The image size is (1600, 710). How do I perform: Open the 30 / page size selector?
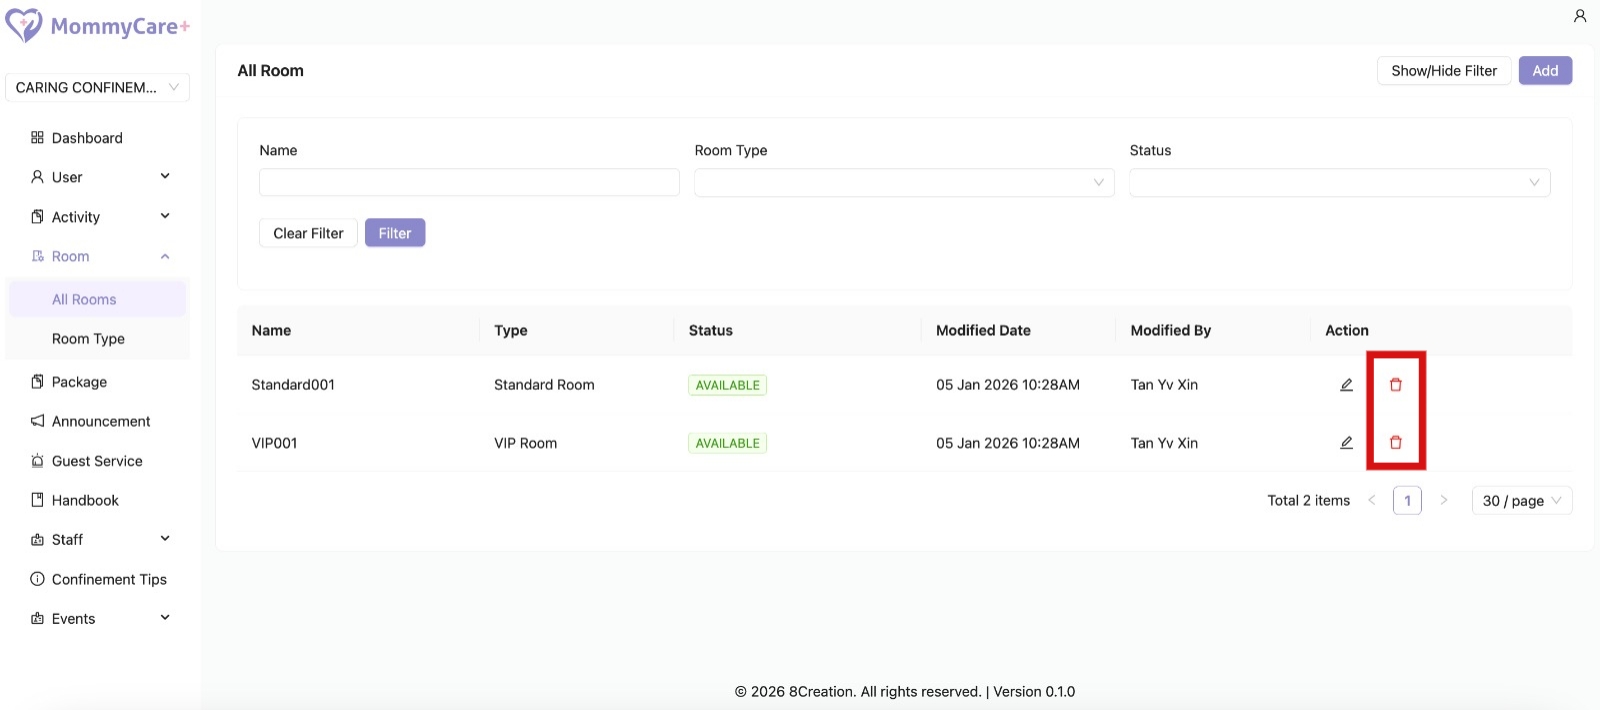(x=1521, y=500)
